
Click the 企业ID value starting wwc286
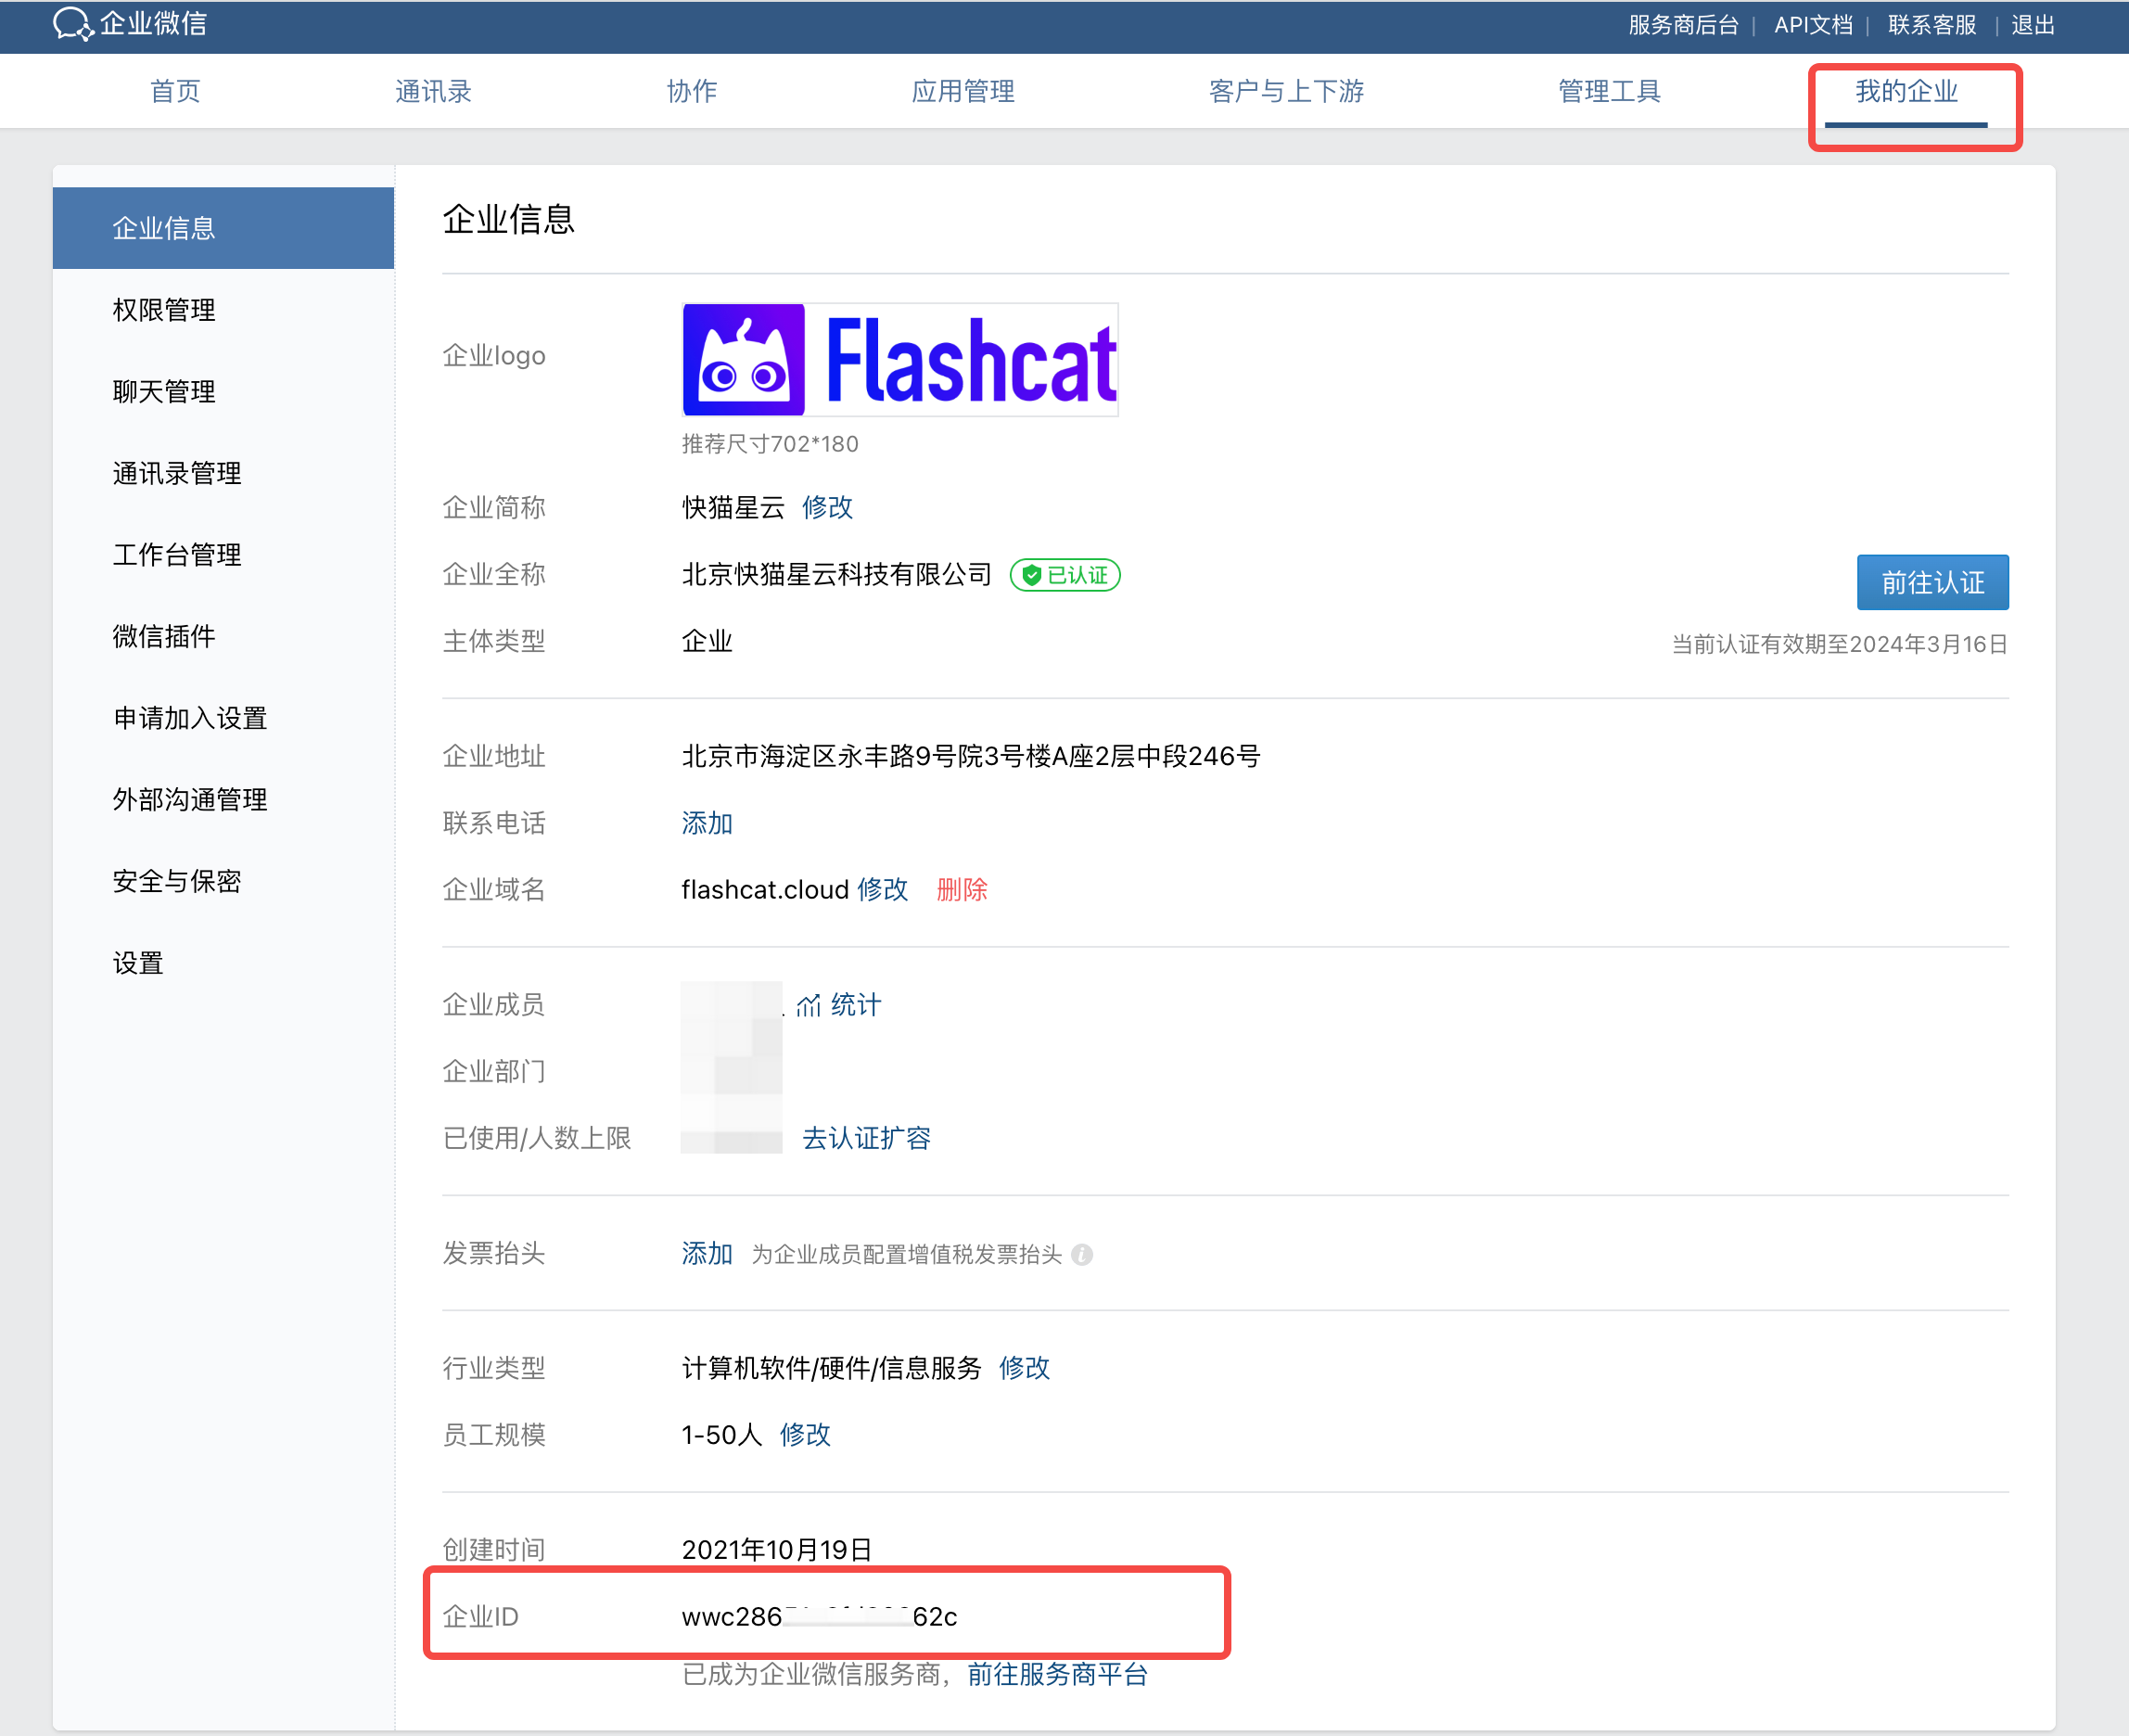[x=819, y=1616]
